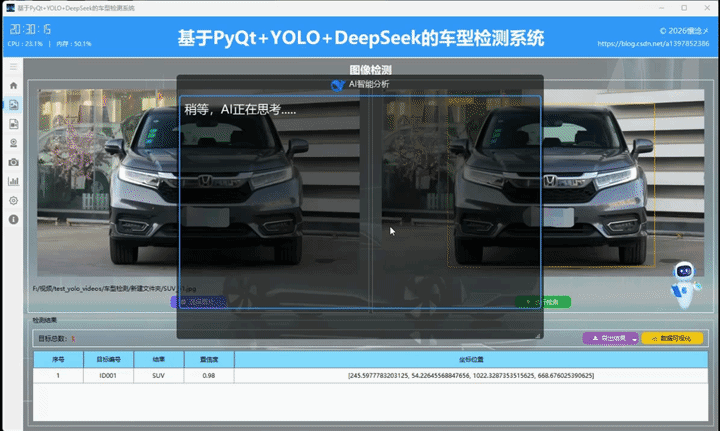The image size is (720, 431).
Task: Click the 图像检测 page heading
Action: tap(371, 70)
